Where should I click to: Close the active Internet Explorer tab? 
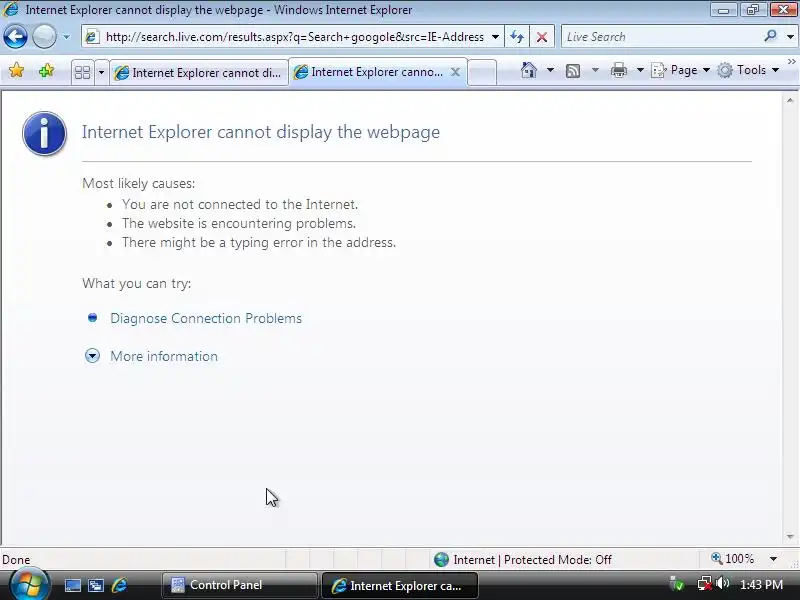[456, 72]
